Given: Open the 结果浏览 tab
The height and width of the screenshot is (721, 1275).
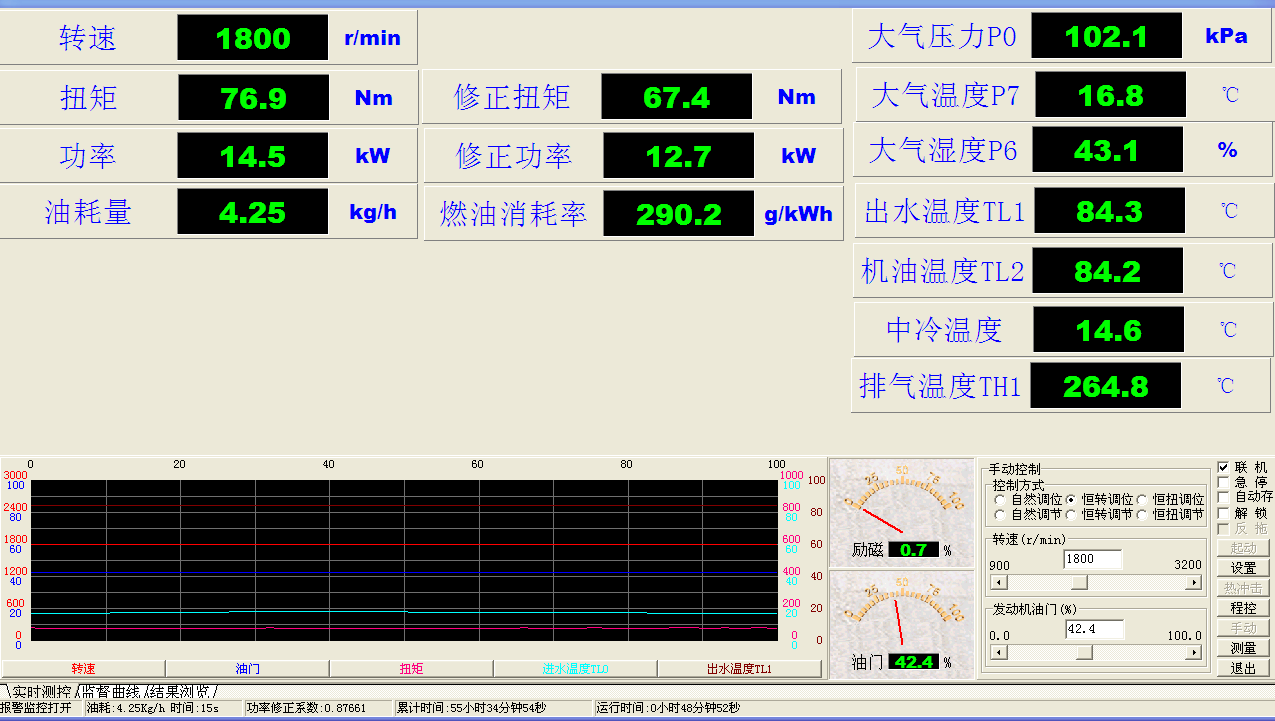Looking at the screenshot, I should pos(180,691).
